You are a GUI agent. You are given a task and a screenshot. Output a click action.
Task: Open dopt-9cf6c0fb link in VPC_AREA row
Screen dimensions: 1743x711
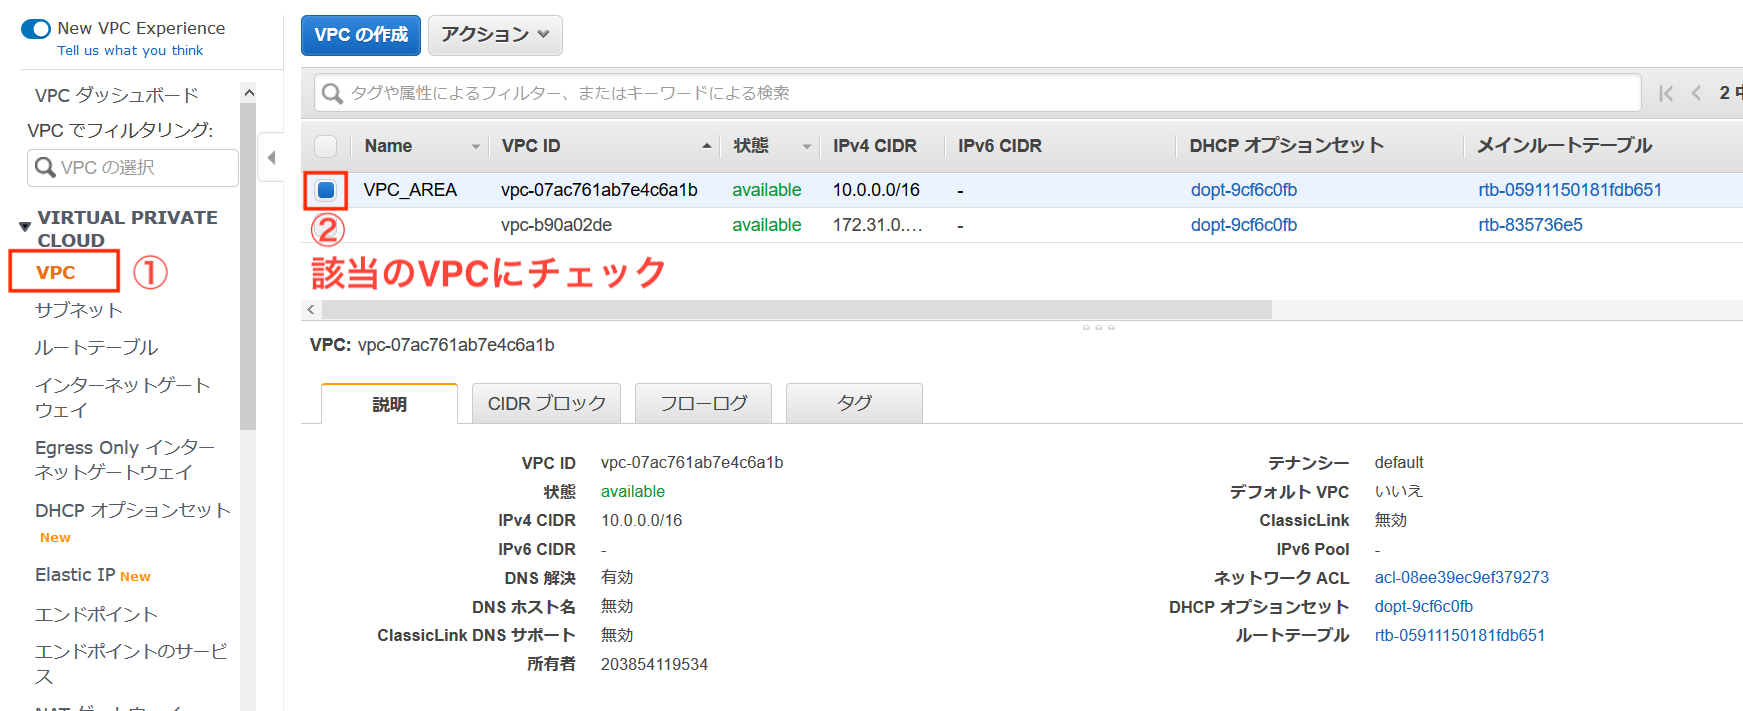click(x=1244, y=190)
